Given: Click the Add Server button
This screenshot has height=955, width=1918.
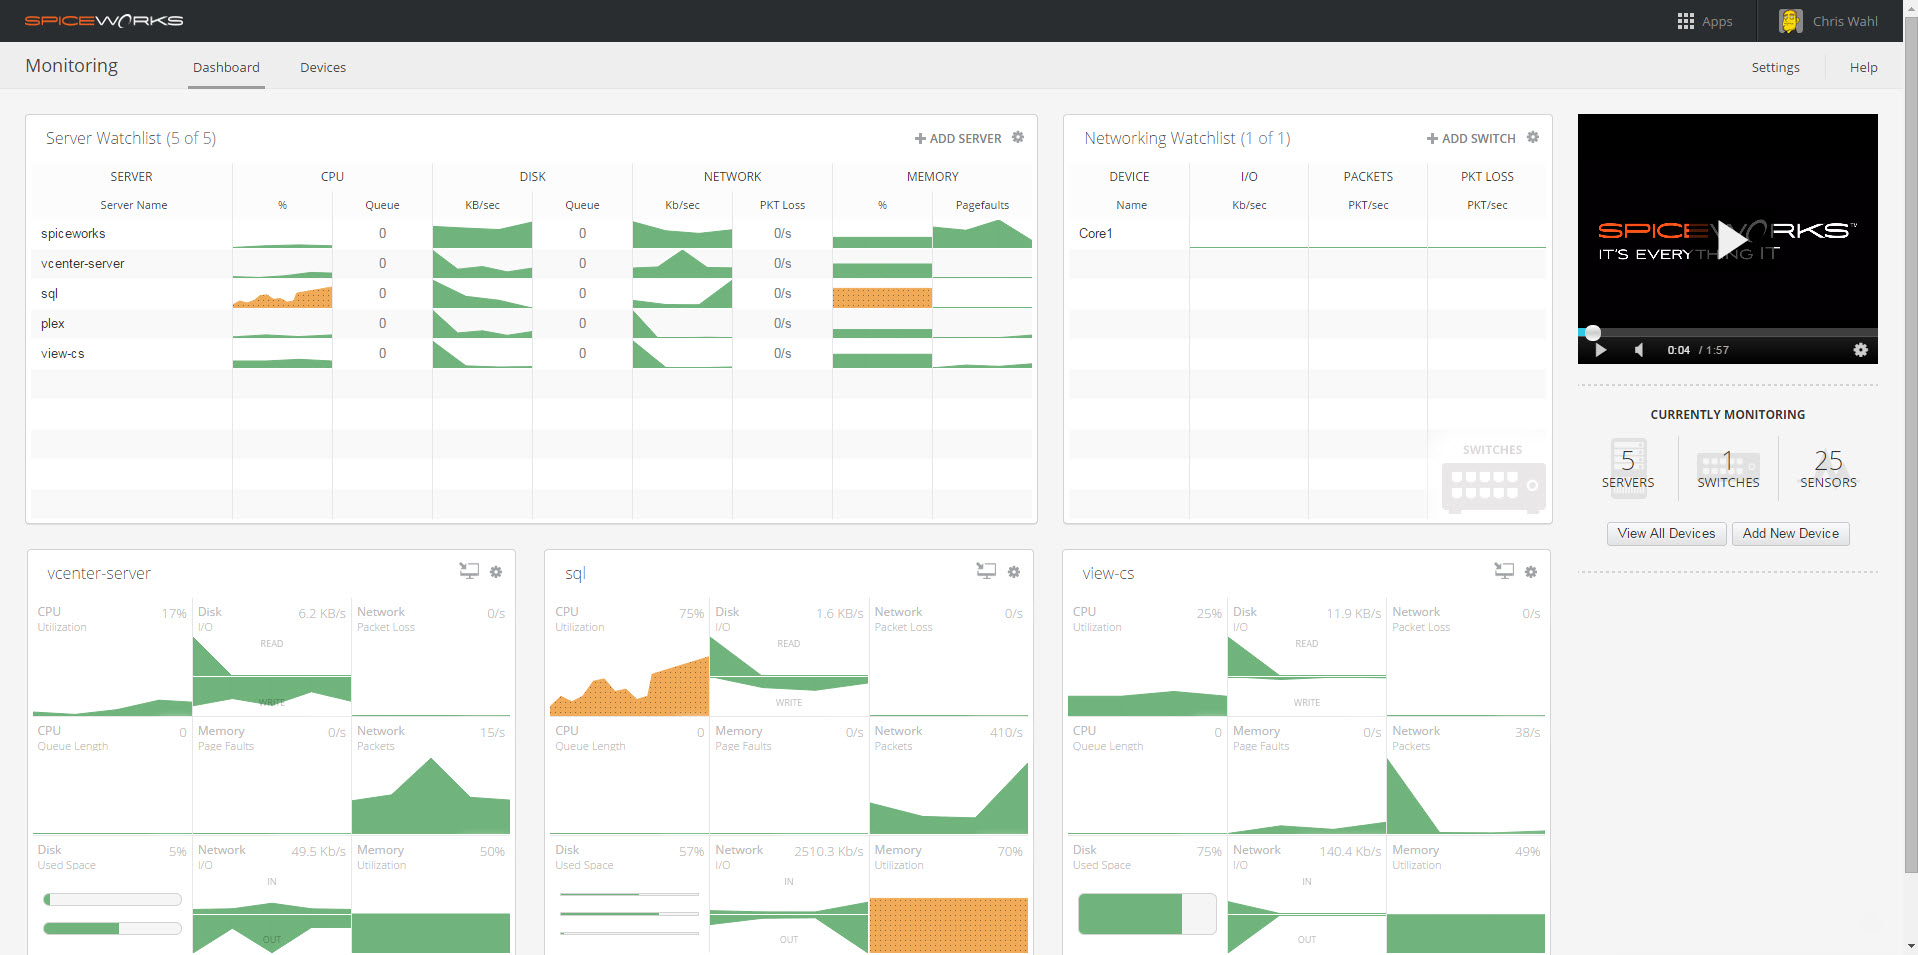Looking at the screenshot, I should tap(958, 138).
